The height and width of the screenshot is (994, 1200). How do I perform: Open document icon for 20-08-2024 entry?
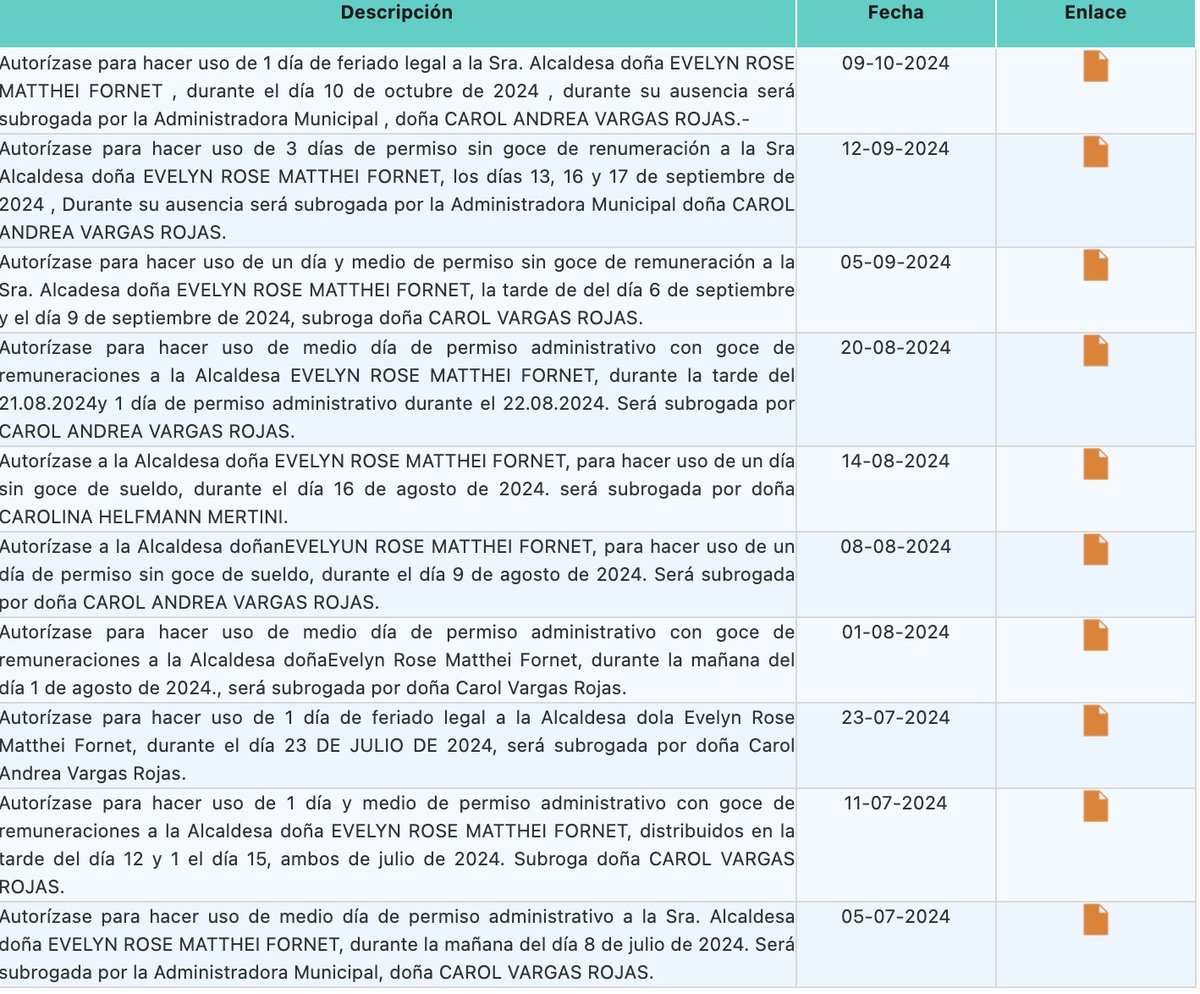pos(1096,351)
